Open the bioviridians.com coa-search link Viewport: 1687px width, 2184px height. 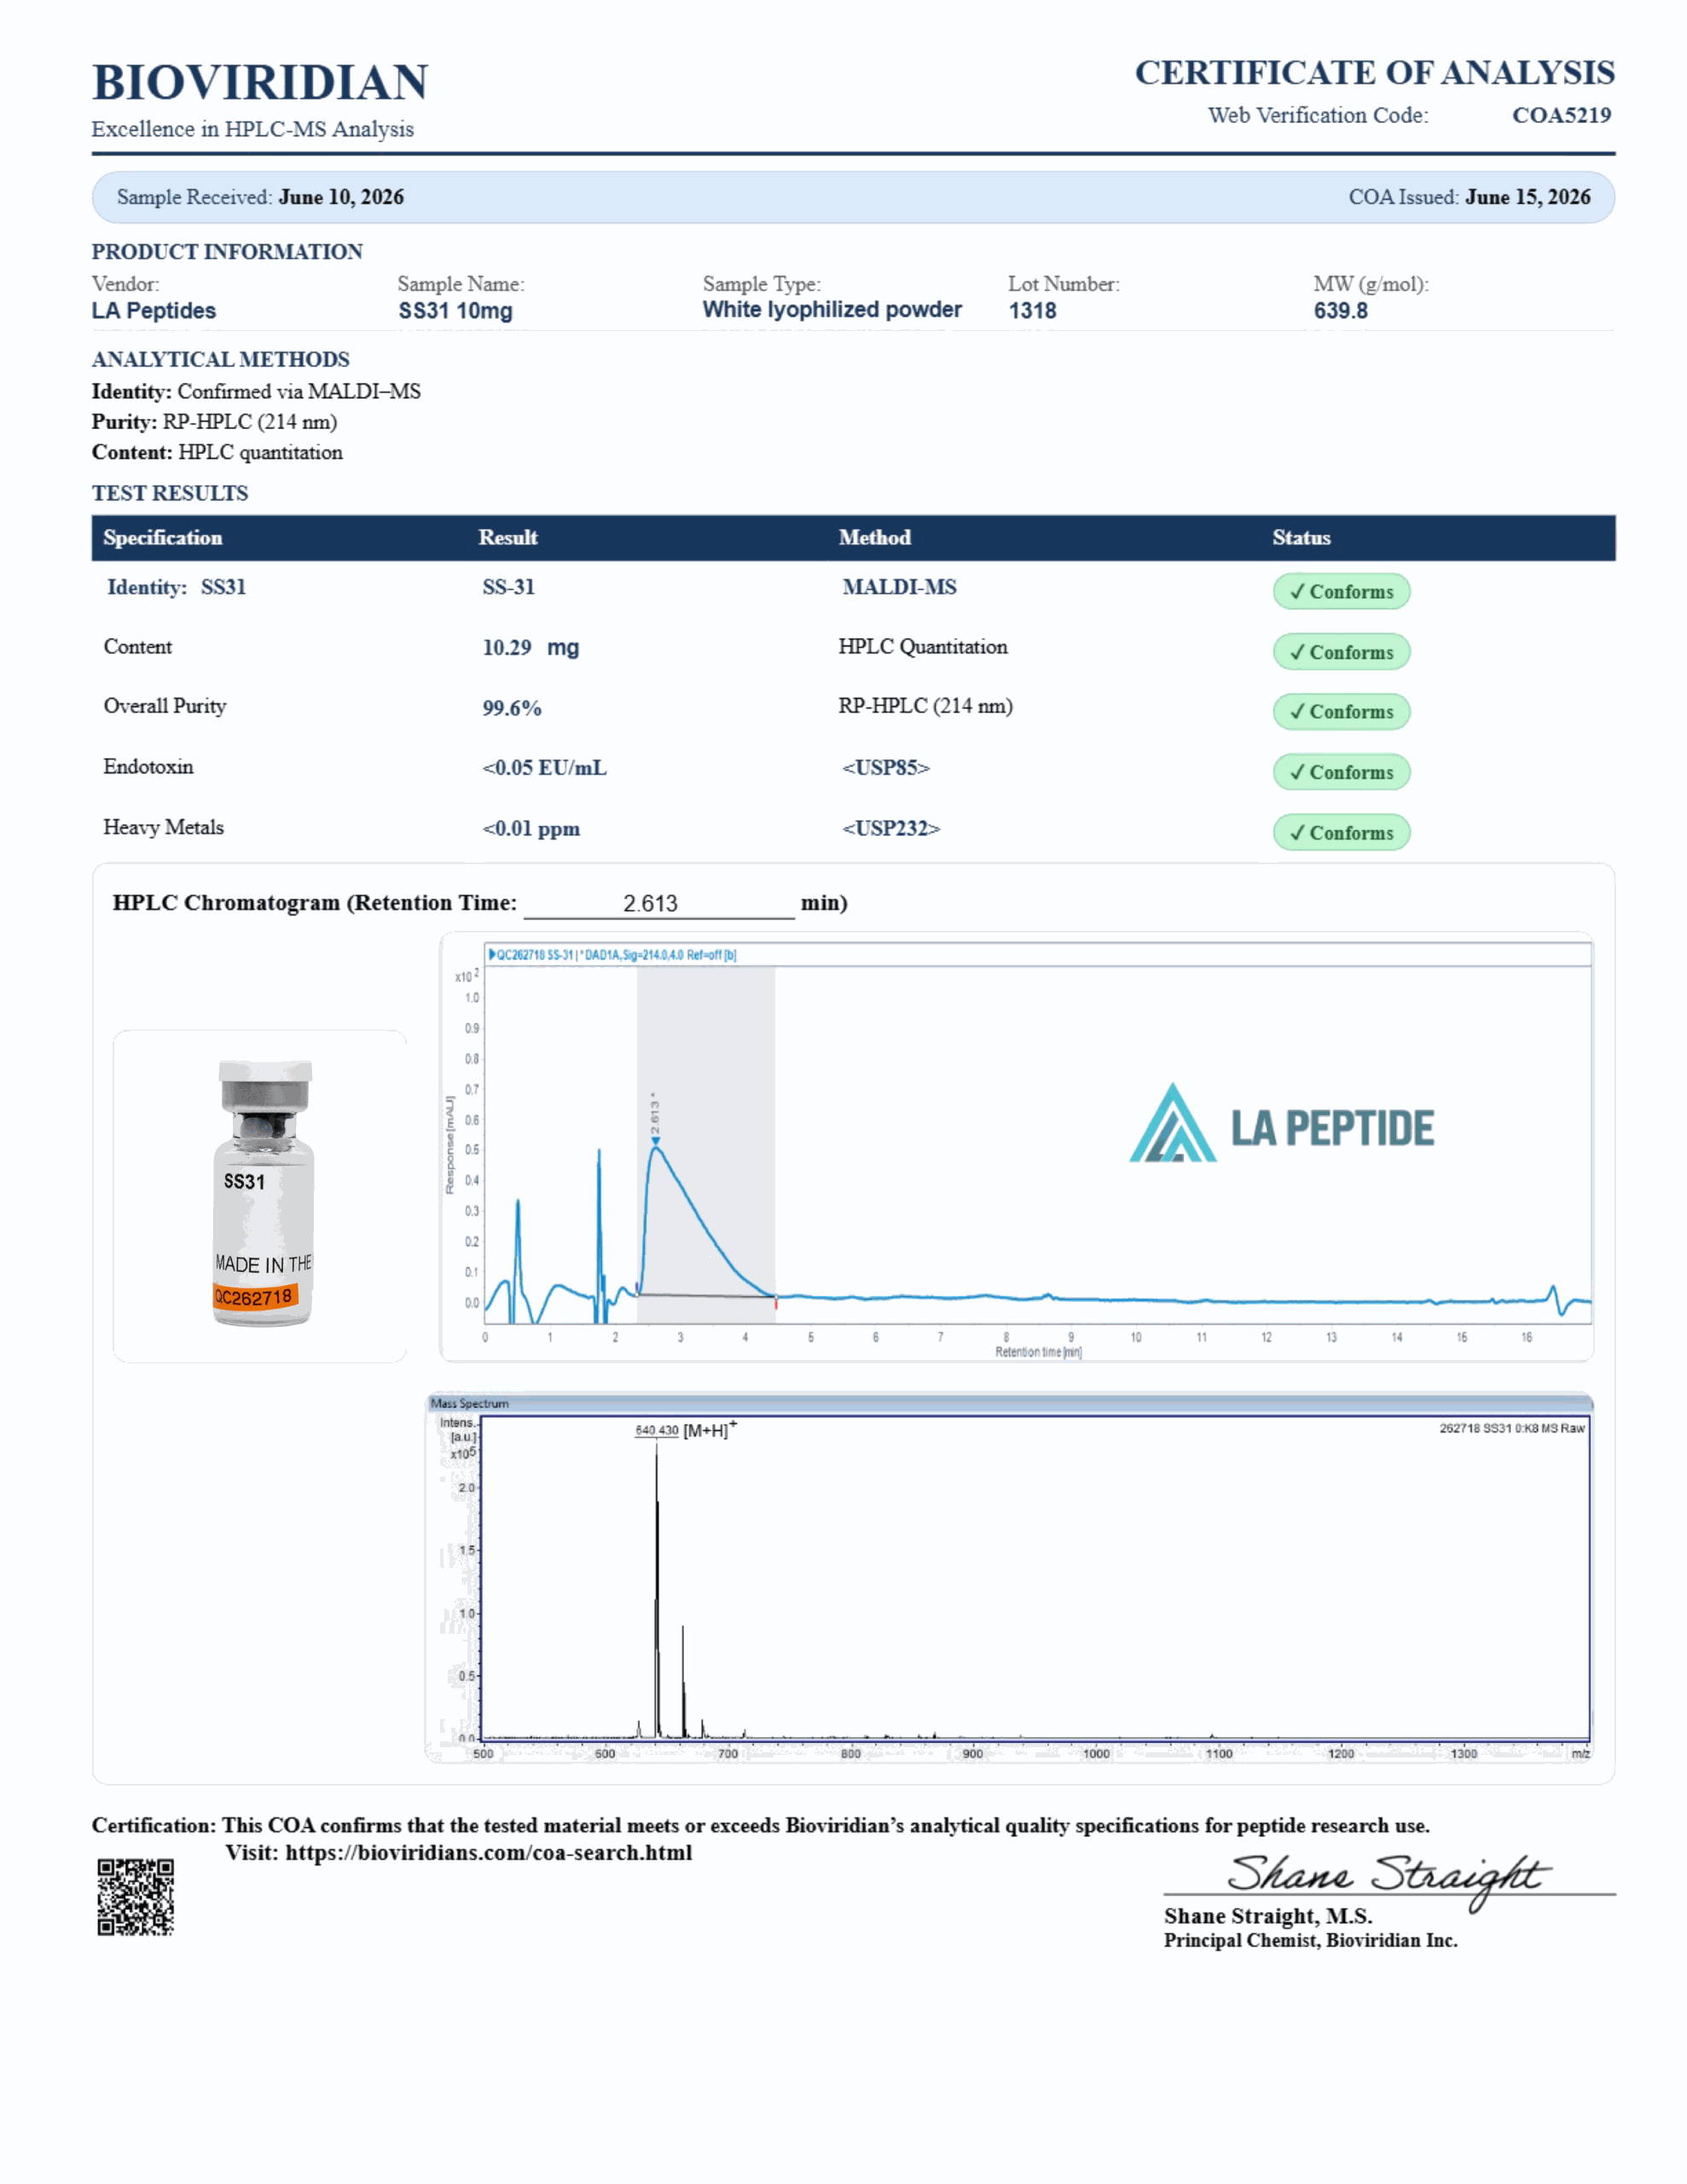488,1852
